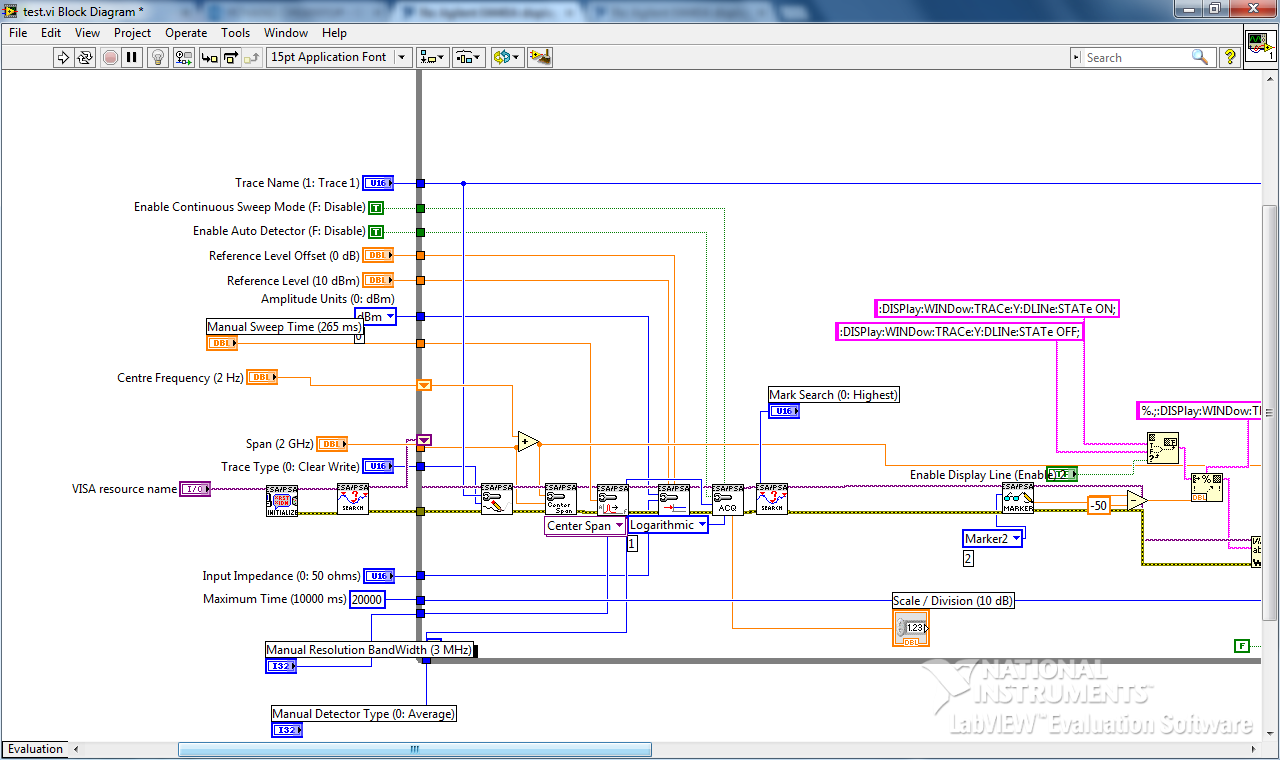Click the Centre Frequency orange tunnel selector
Screen dimensions: 1280x760
(x=424, y=385)
